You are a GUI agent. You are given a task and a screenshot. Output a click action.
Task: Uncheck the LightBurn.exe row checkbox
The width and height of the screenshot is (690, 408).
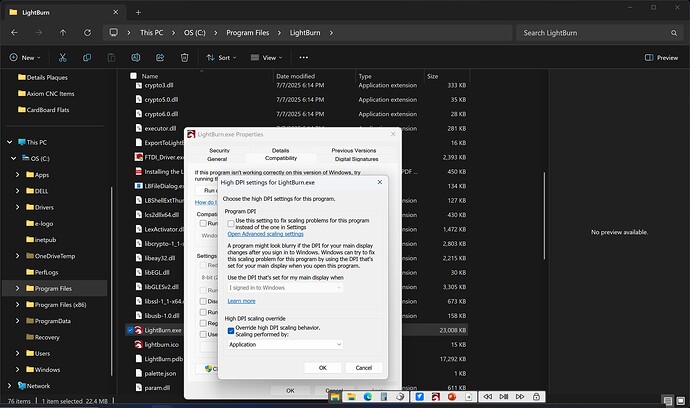coord(130,330)
